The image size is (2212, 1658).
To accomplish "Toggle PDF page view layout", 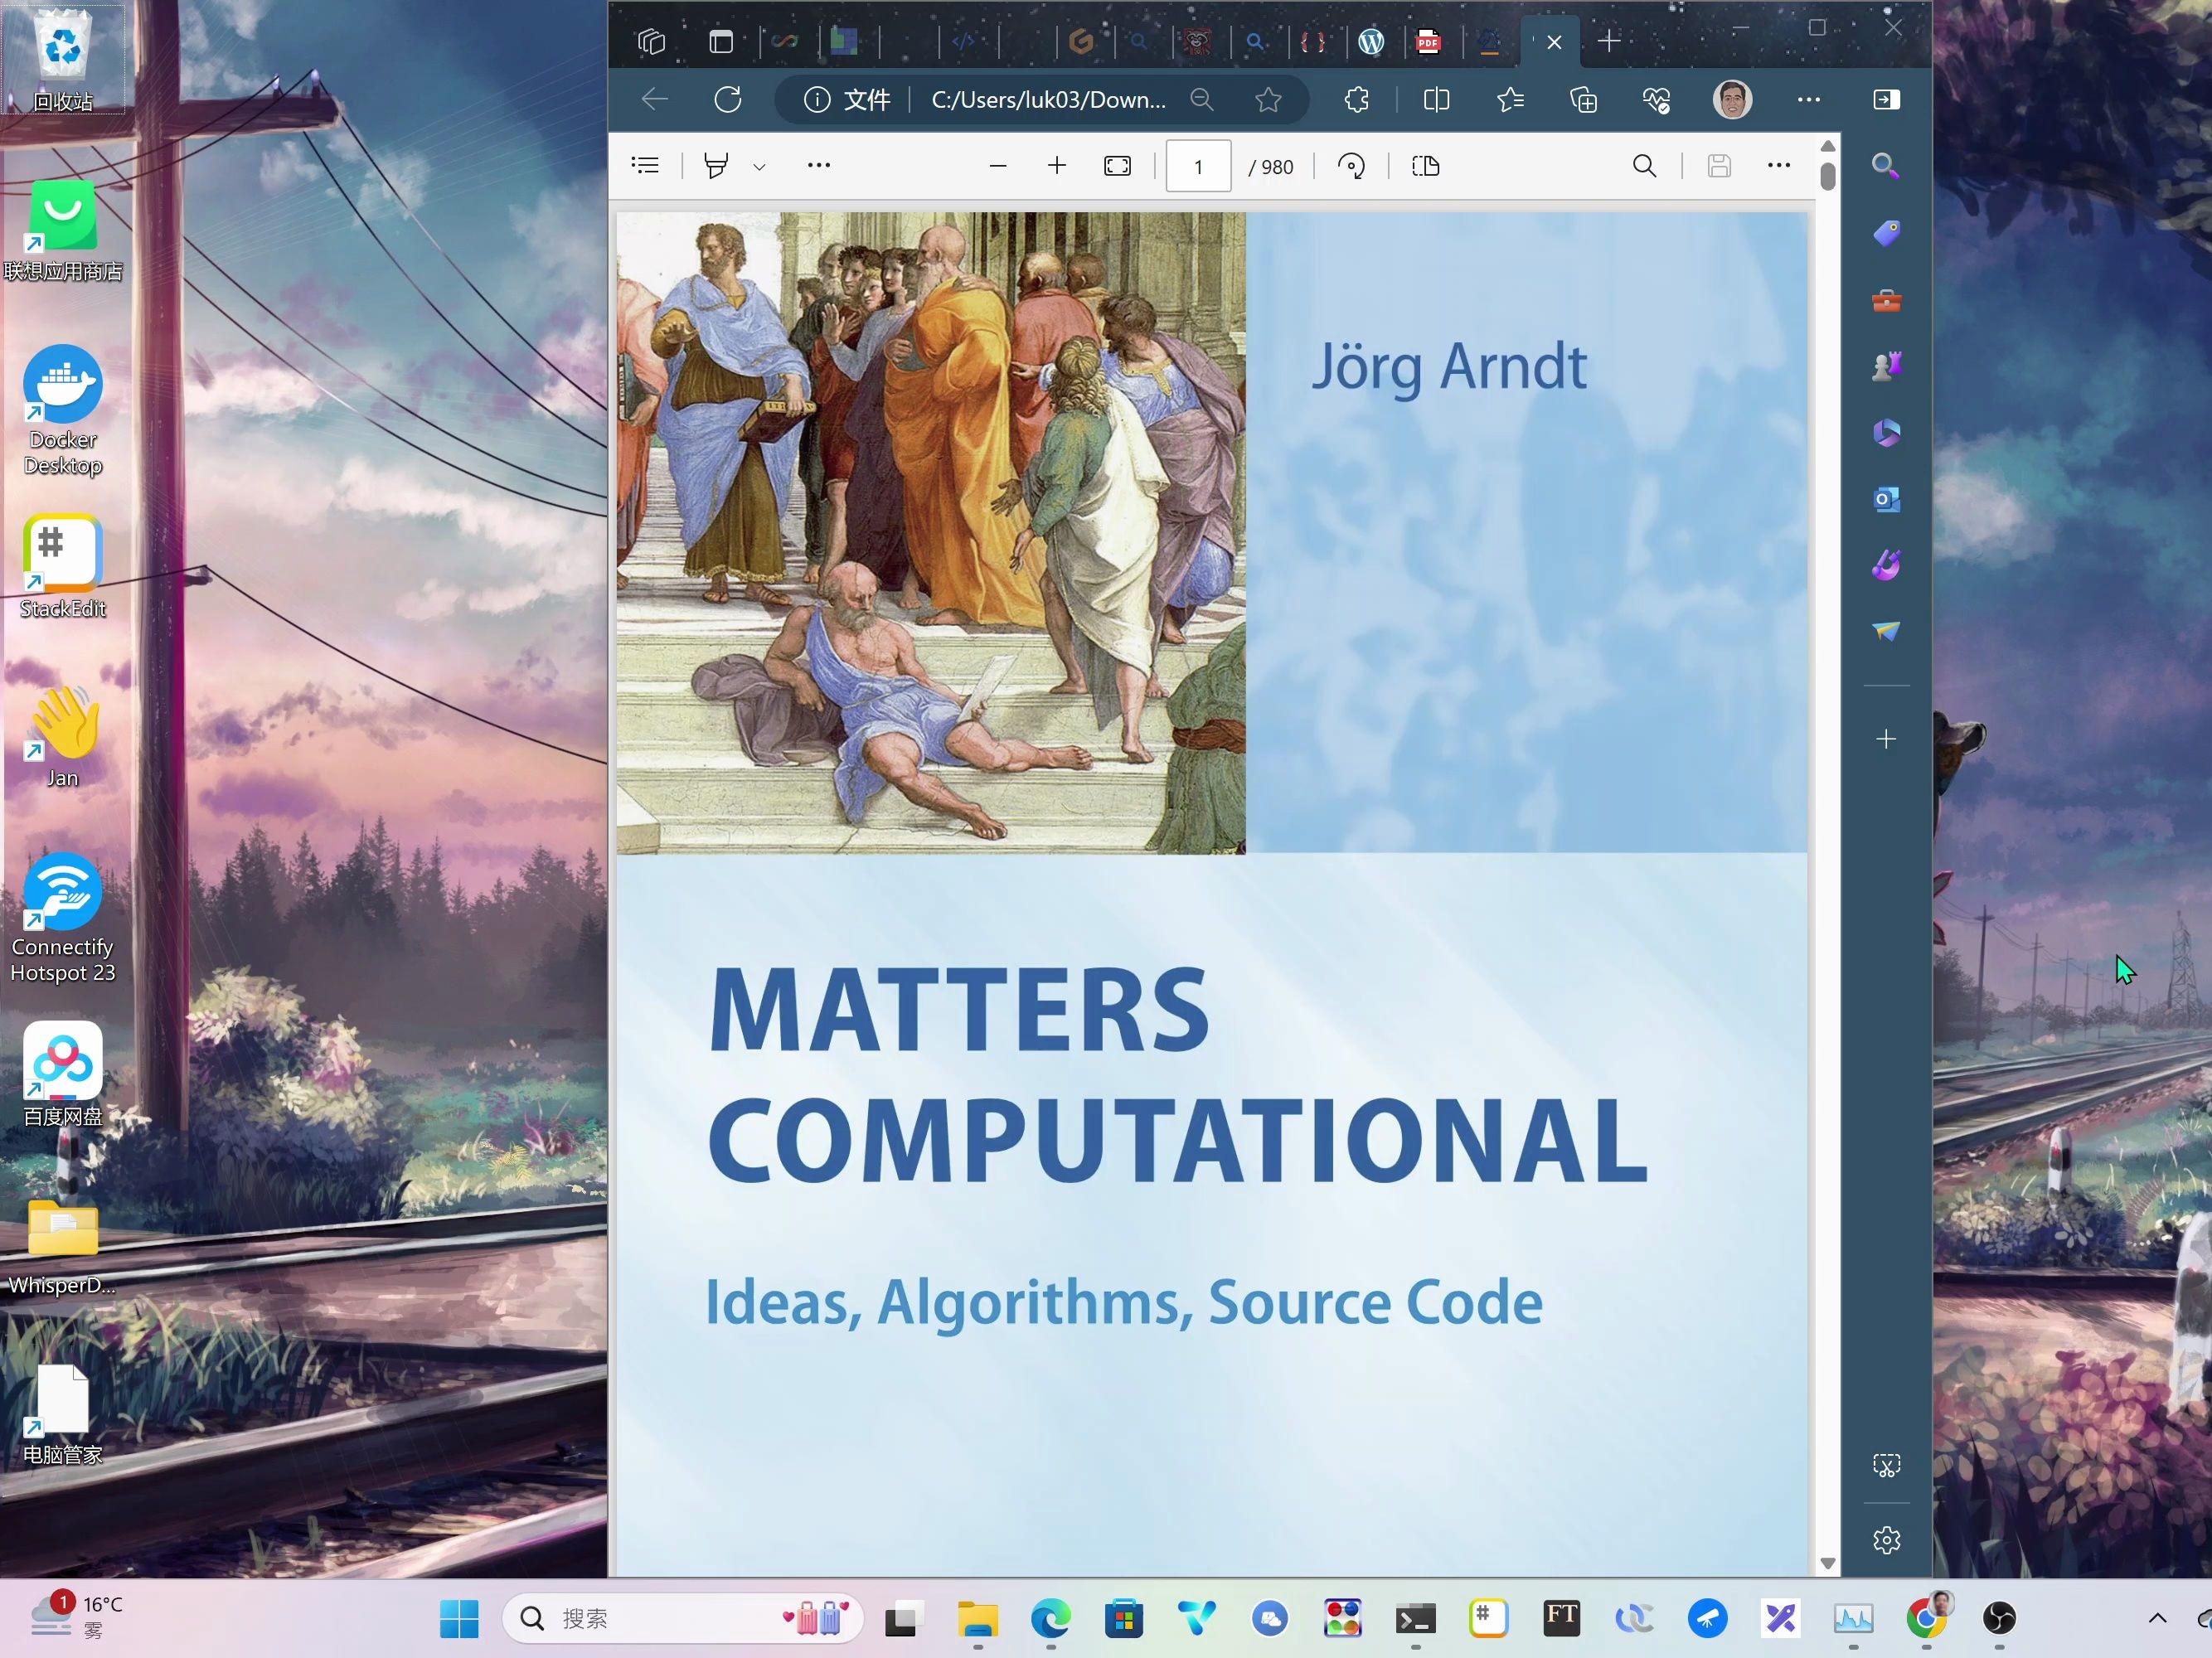I will (x=1425, y=166).
